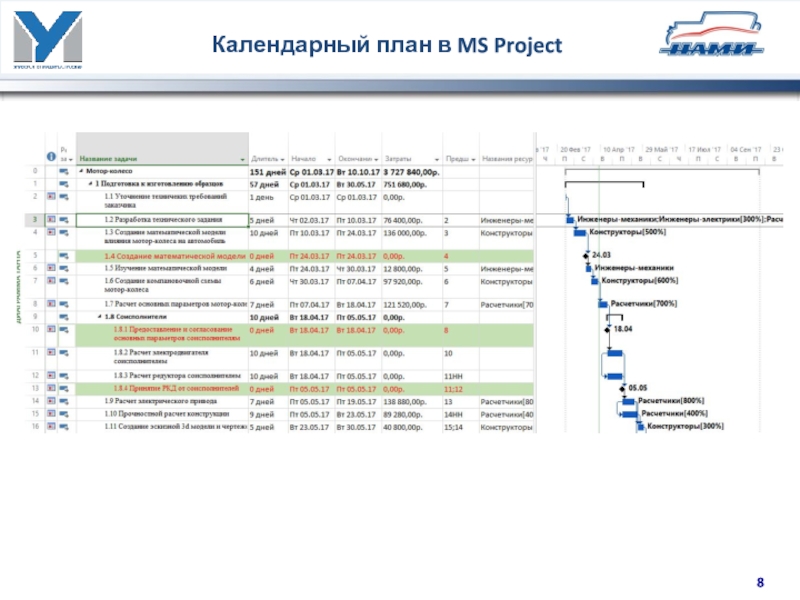Open the Длительность column filter dropdown
Screen dimensions: 800x600
click(x=282, y=160)
